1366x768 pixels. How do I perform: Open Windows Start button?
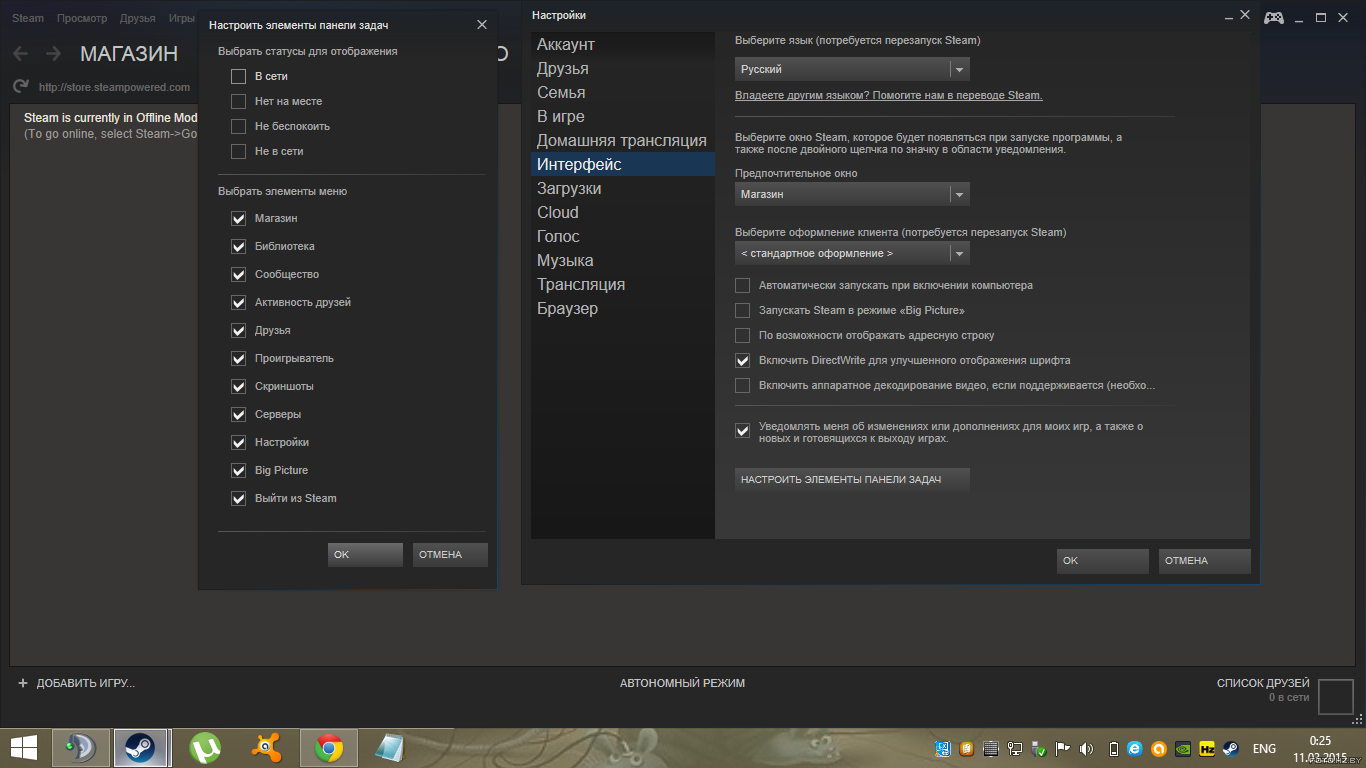pyautogui.click(x=24, y=747)
